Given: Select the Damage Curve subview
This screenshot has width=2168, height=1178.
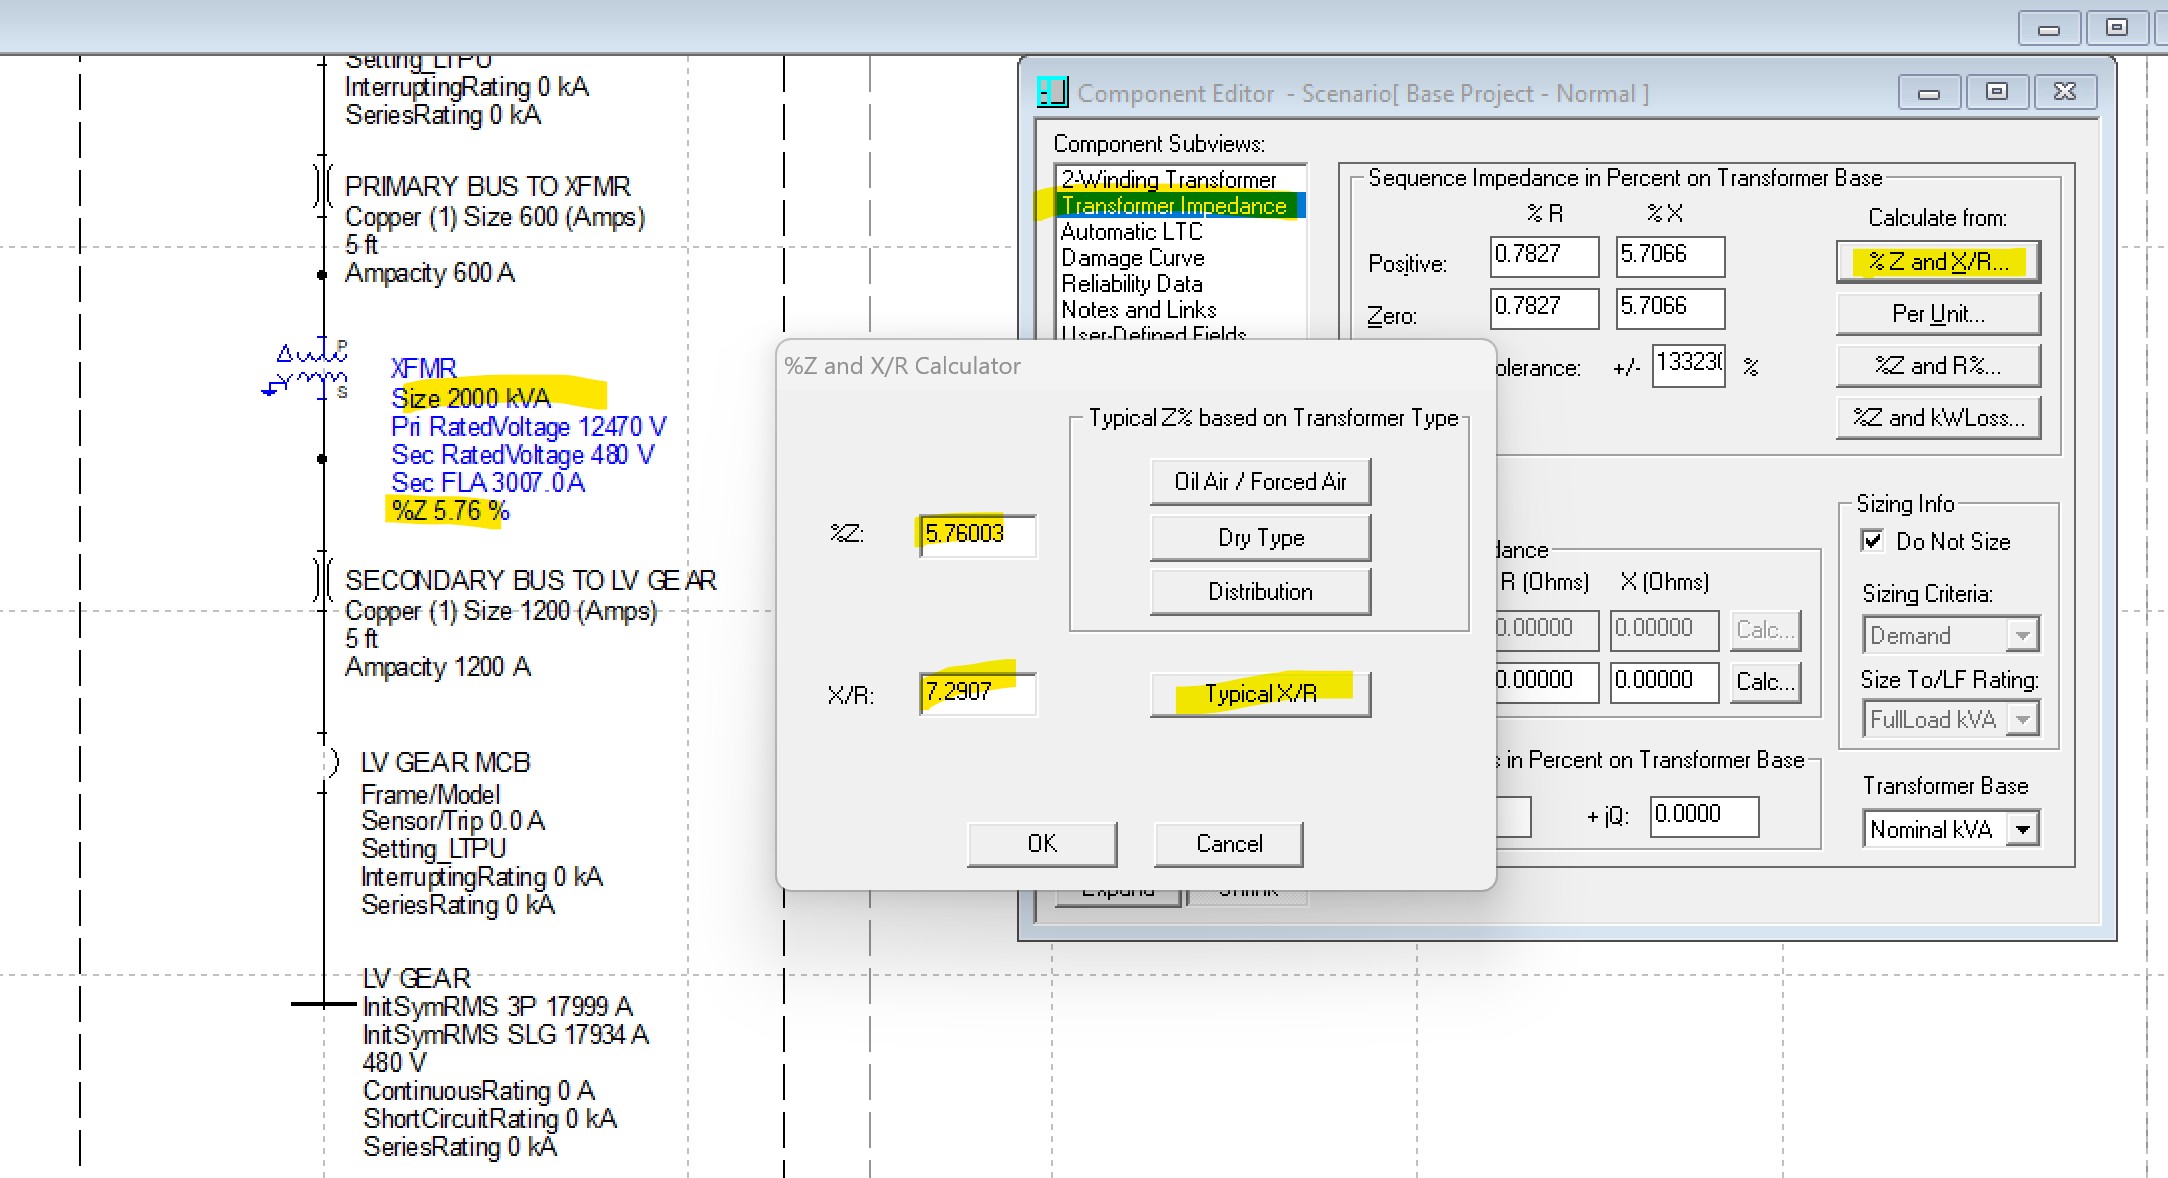Looking at the screenshot, I should tap(1132, 258).
